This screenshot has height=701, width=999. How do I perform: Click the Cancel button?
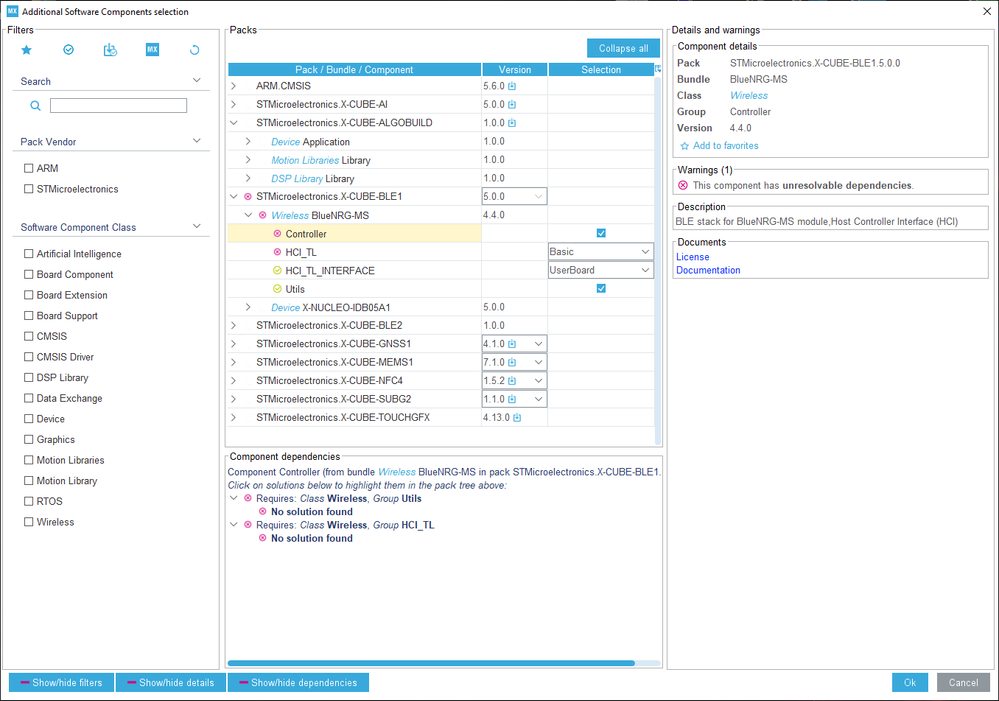pyautogui.click(x=963, y=683)
